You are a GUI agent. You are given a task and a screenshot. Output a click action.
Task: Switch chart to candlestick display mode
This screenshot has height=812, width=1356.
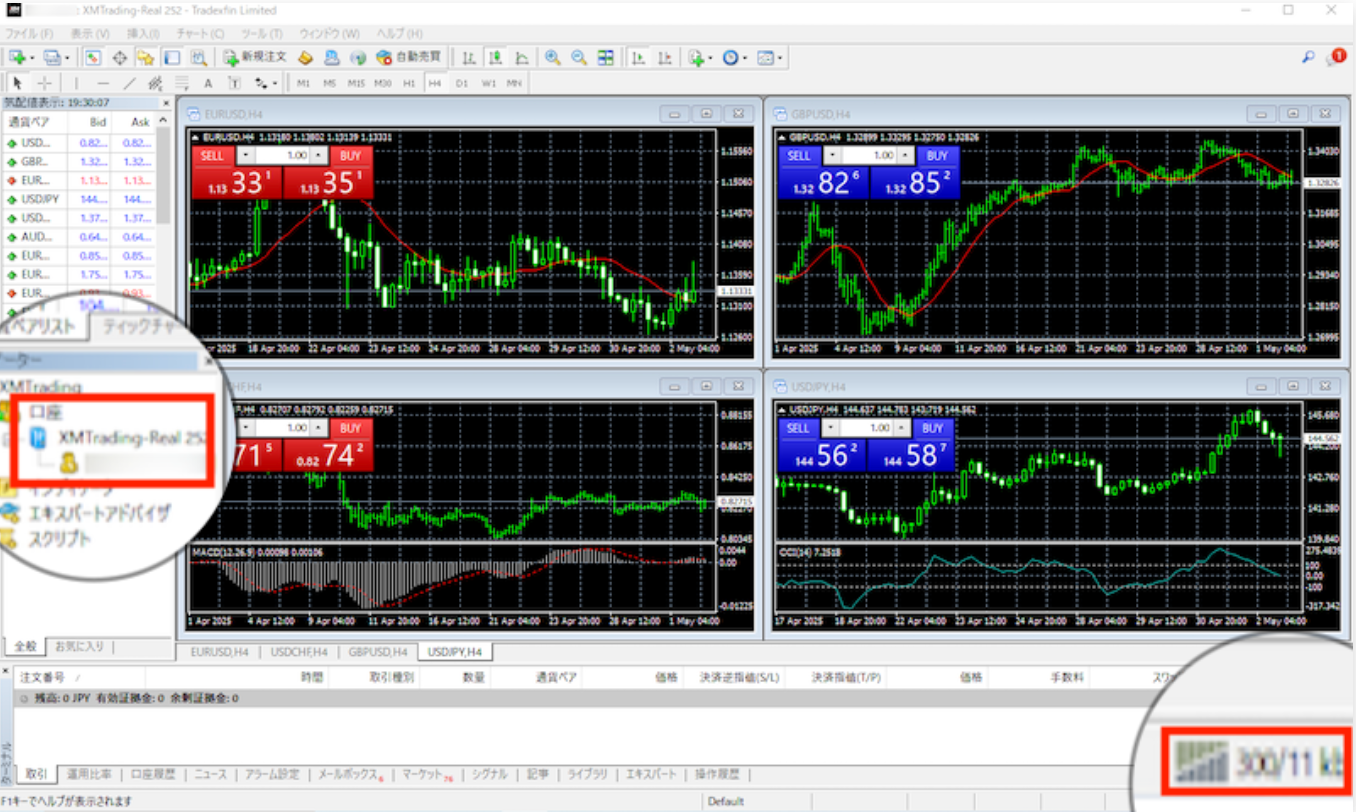[x=495, y=58]
